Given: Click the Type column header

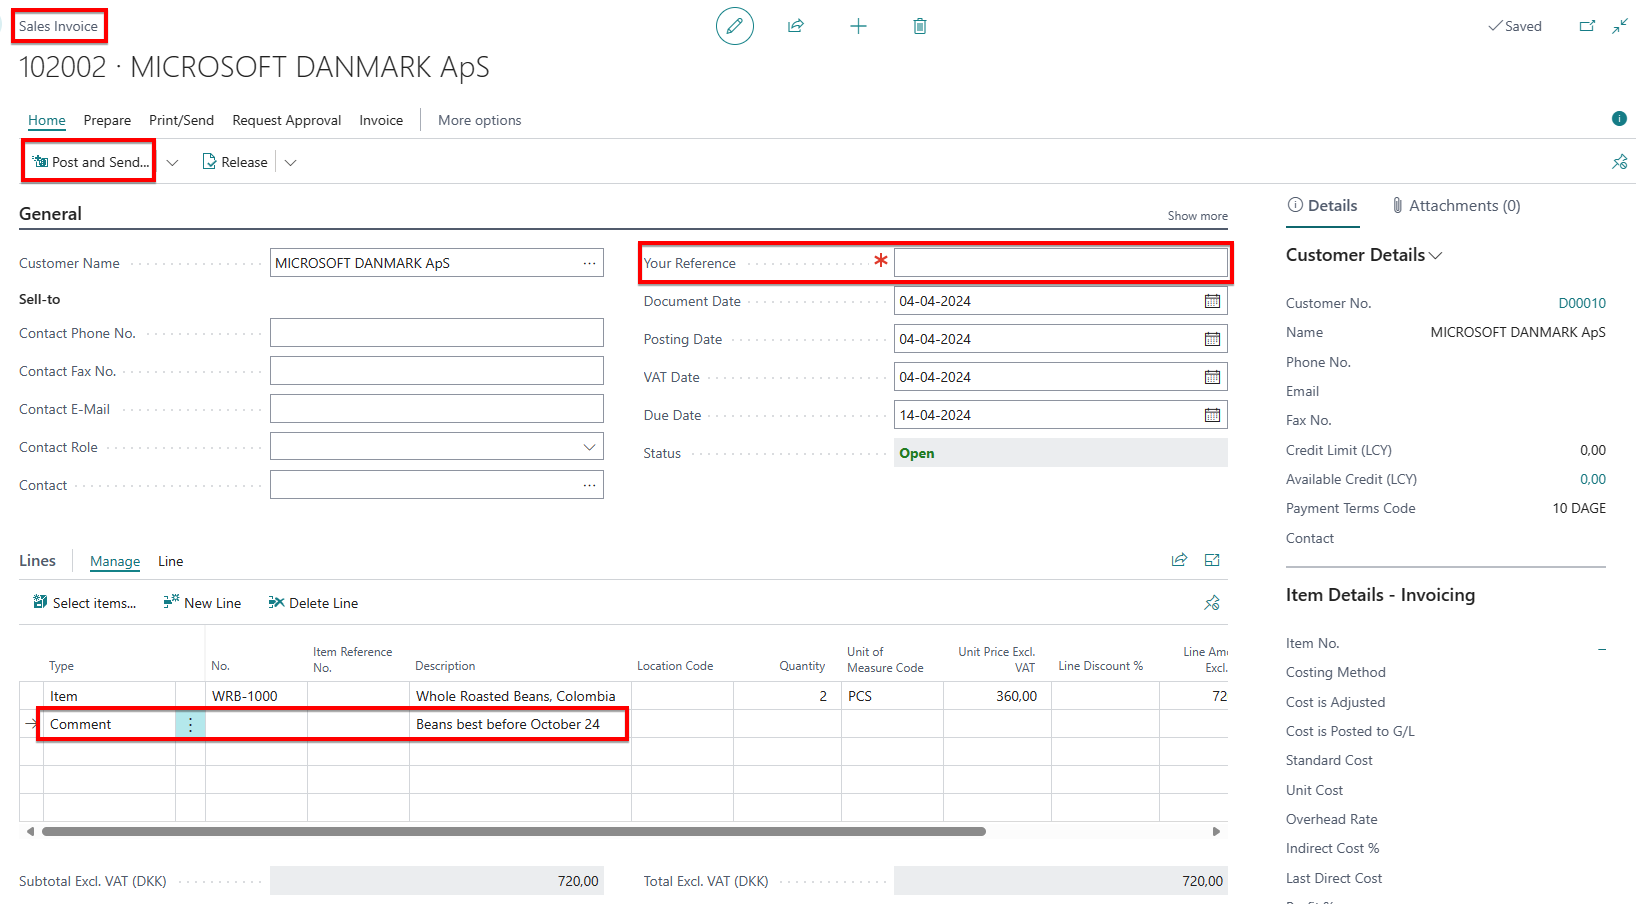Looking at the screenshot, I should (62, 666).
